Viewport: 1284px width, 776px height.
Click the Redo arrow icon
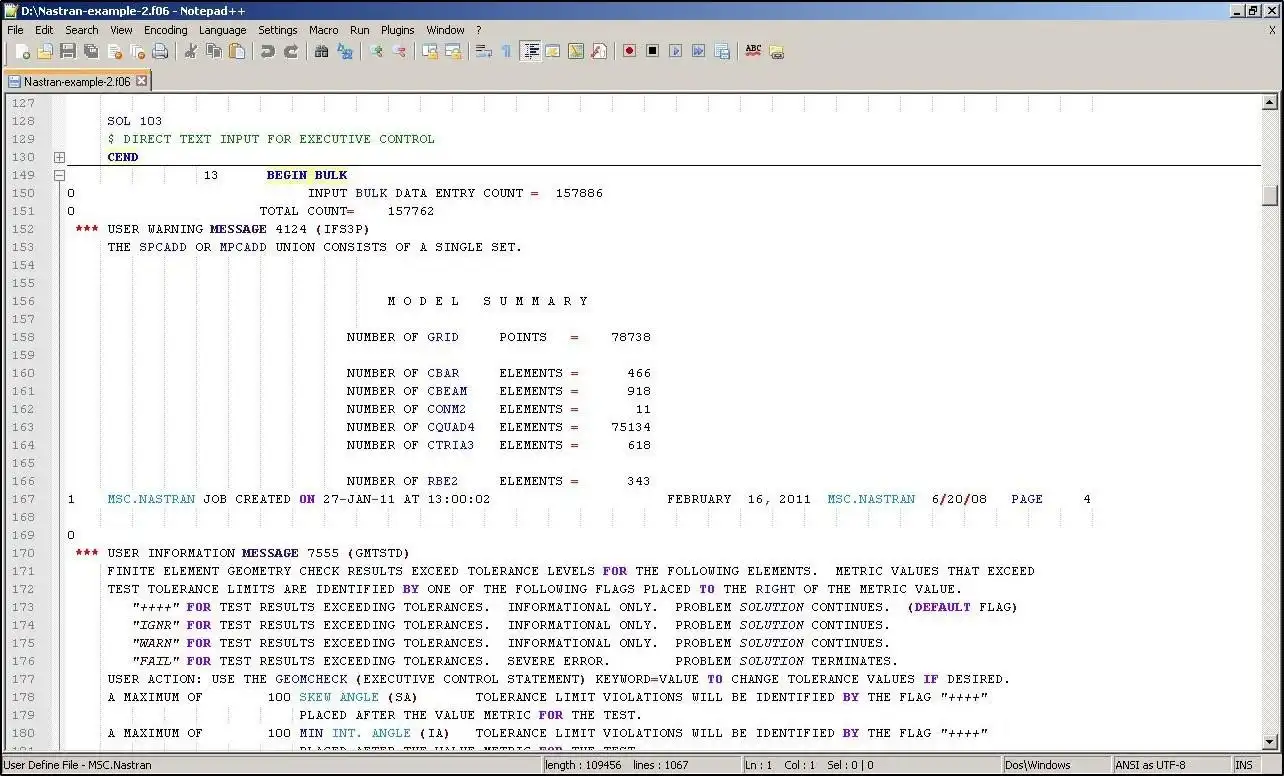291,51
